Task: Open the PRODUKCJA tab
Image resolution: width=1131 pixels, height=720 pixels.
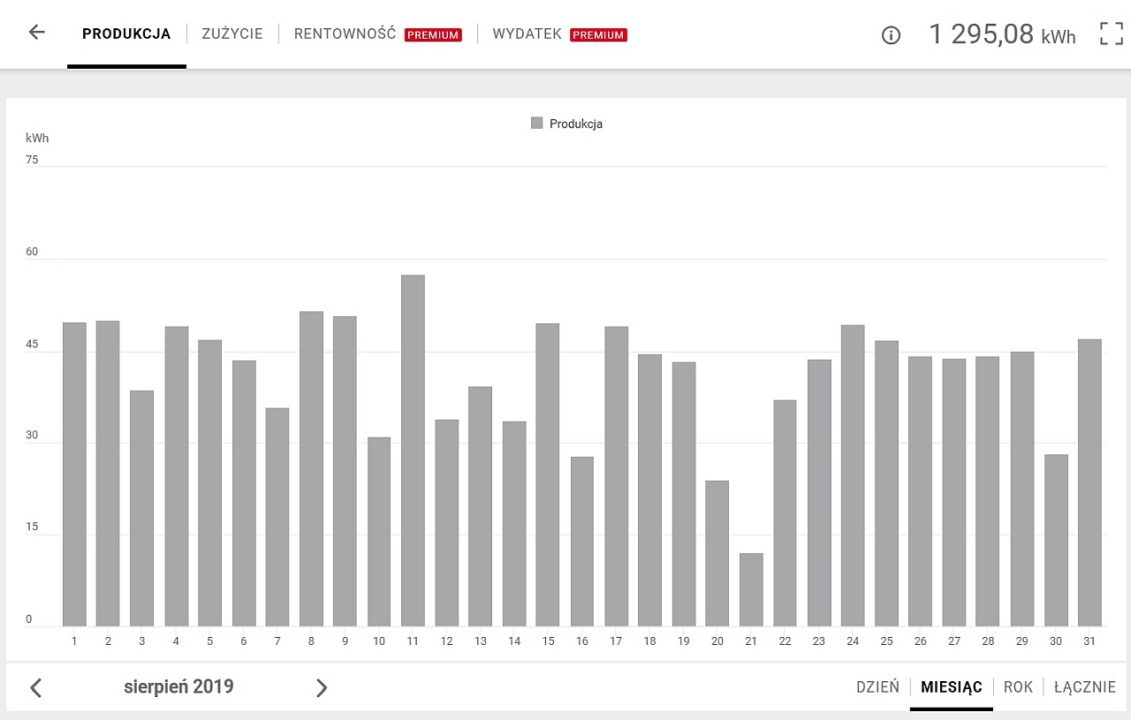Action: [126, 34]
